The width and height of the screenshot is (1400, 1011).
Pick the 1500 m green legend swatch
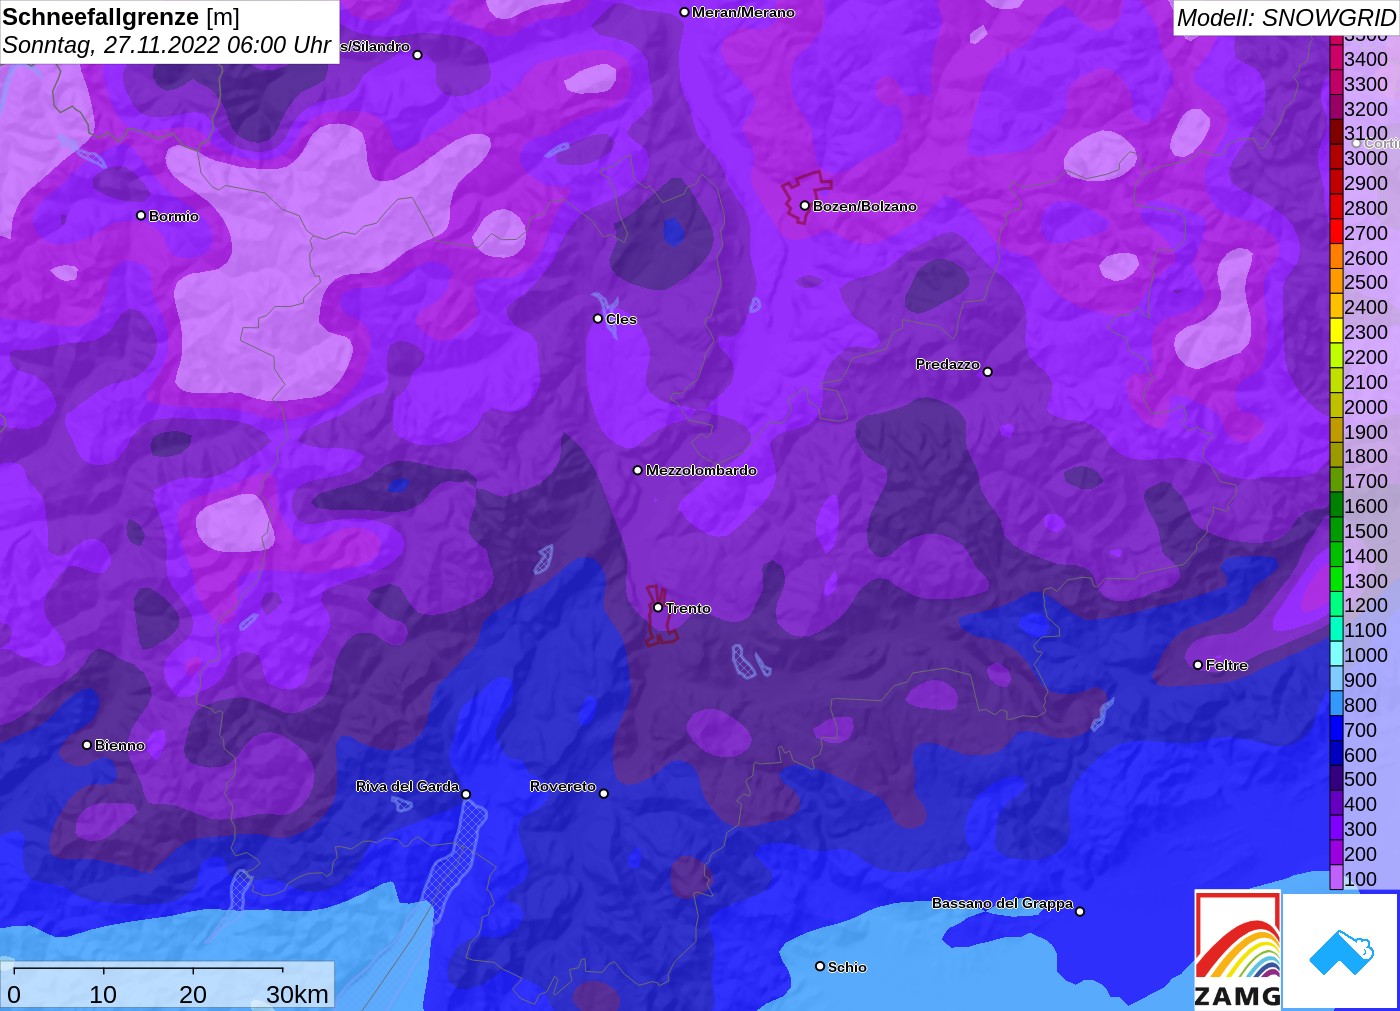1336,530
